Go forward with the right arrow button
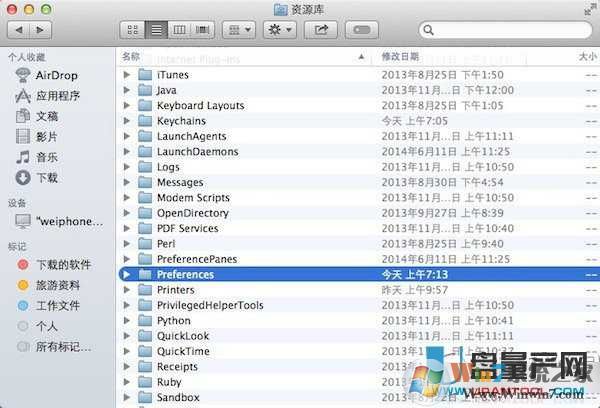 (40, 30)
